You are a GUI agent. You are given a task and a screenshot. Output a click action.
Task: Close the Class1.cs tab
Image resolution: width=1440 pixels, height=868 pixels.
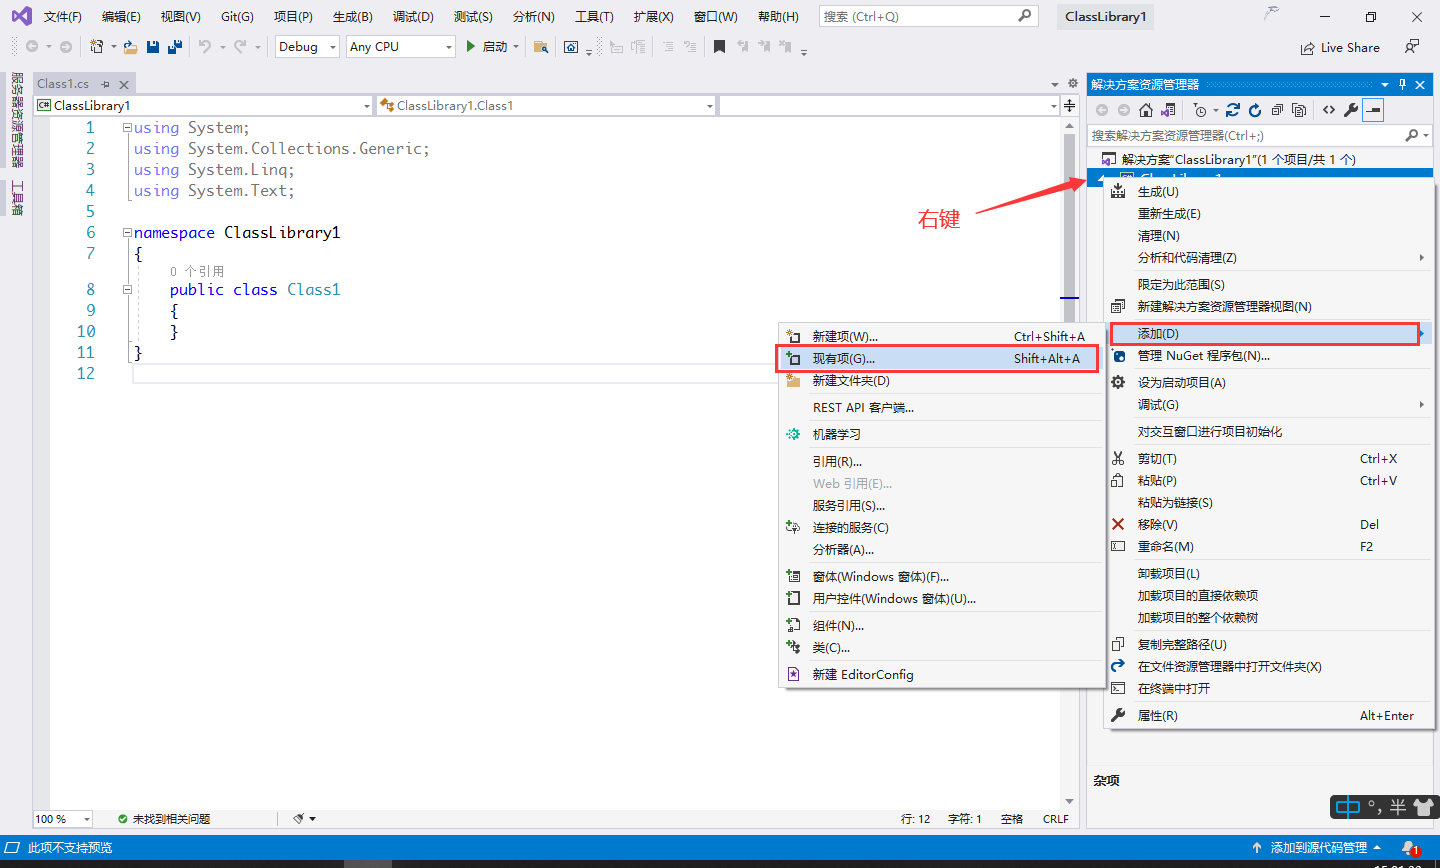coord(124,84)
